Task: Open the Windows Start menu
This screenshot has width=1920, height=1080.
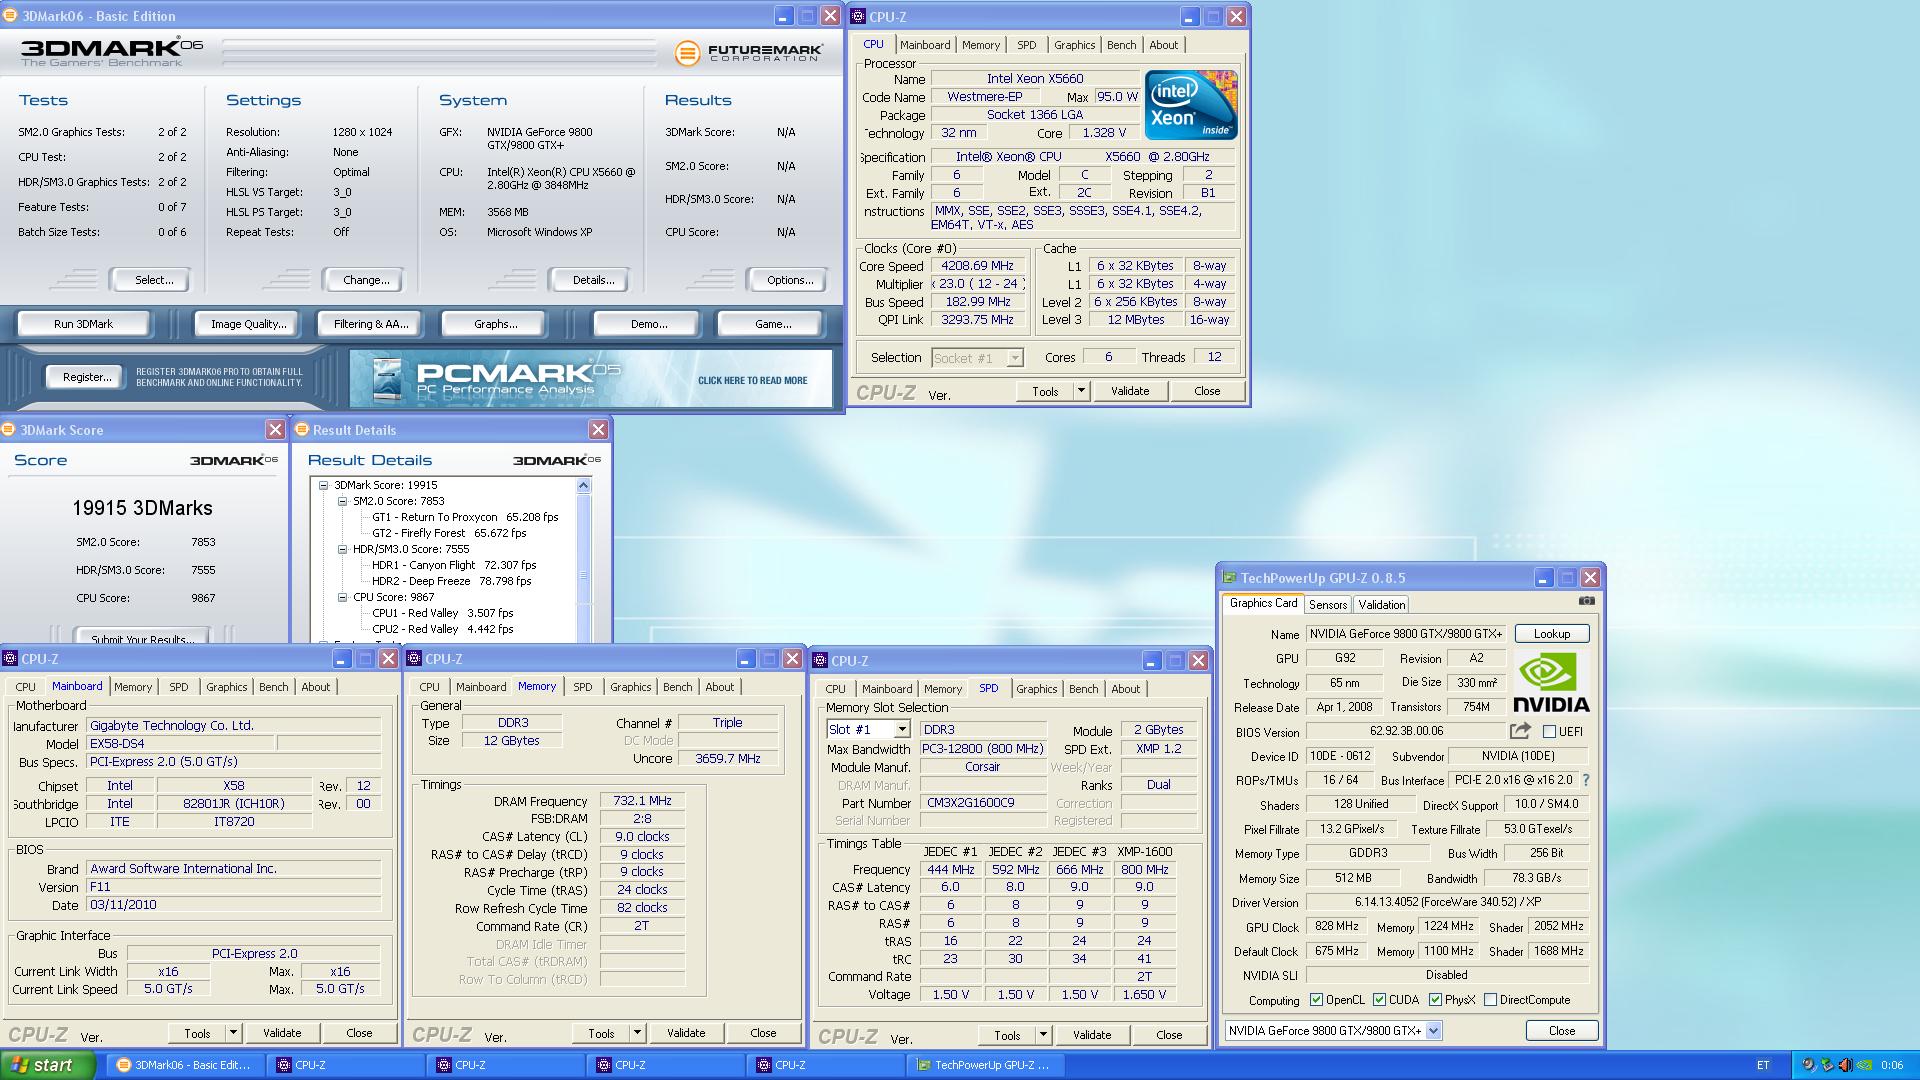Action: 48,1065
